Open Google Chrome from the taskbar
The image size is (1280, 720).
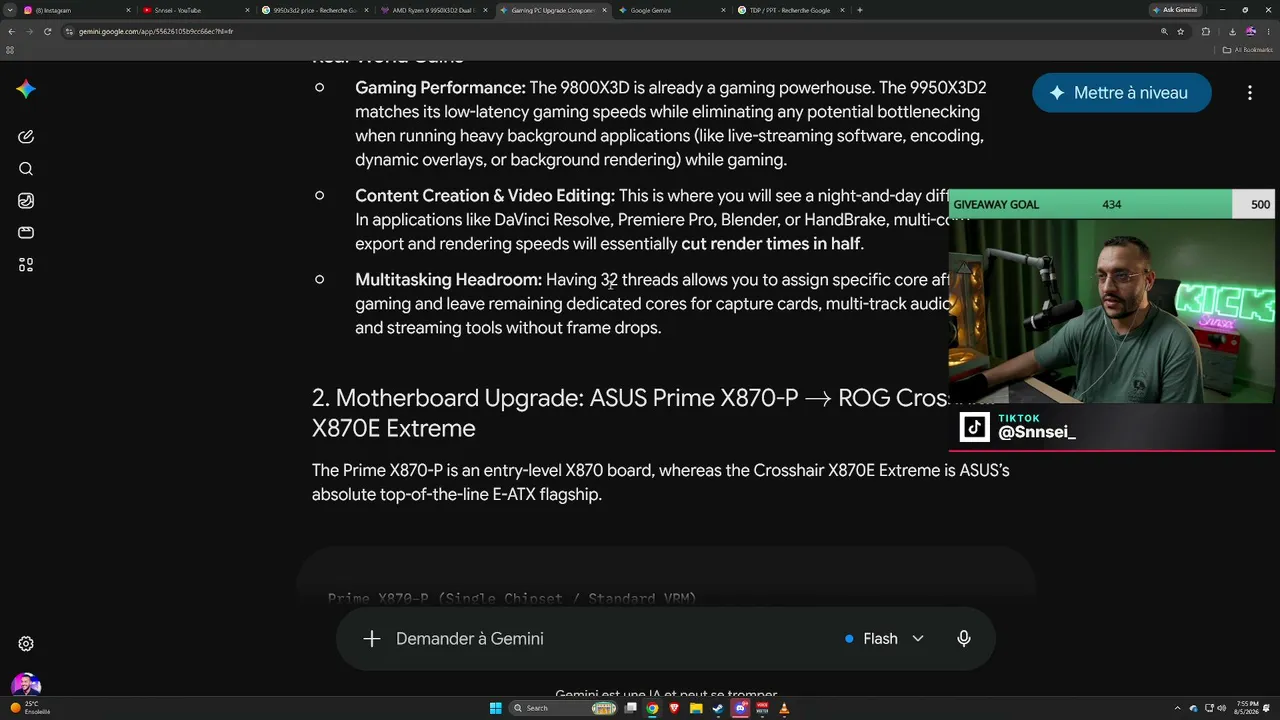(x=652, y=709)
